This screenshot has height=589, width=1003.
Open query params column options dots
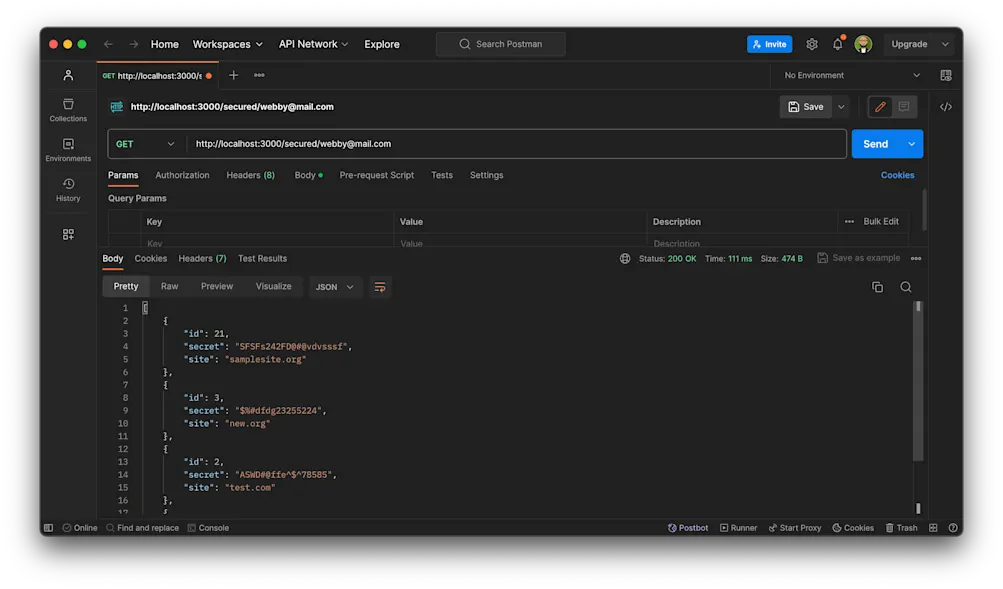[849, 222]
